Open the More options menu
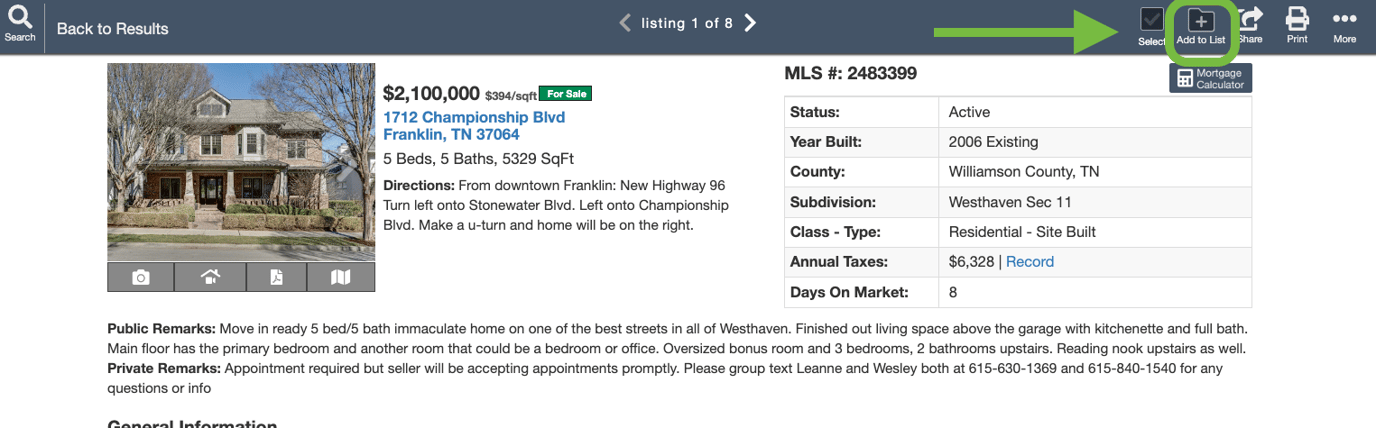This screenshot has width=1376, height=428. pos(1345,22)
